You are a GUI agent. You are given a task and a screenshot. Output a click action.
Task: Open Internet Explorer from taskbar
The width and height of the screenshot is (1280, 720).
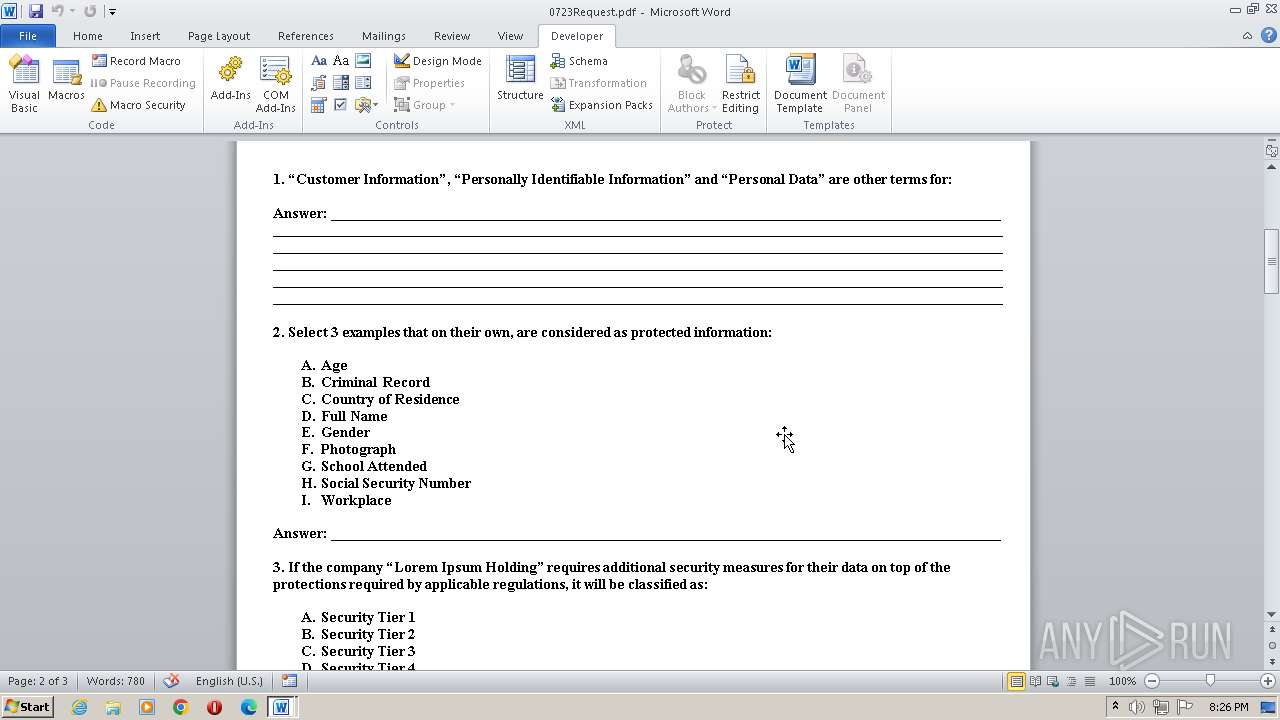[x=79, y=707]
